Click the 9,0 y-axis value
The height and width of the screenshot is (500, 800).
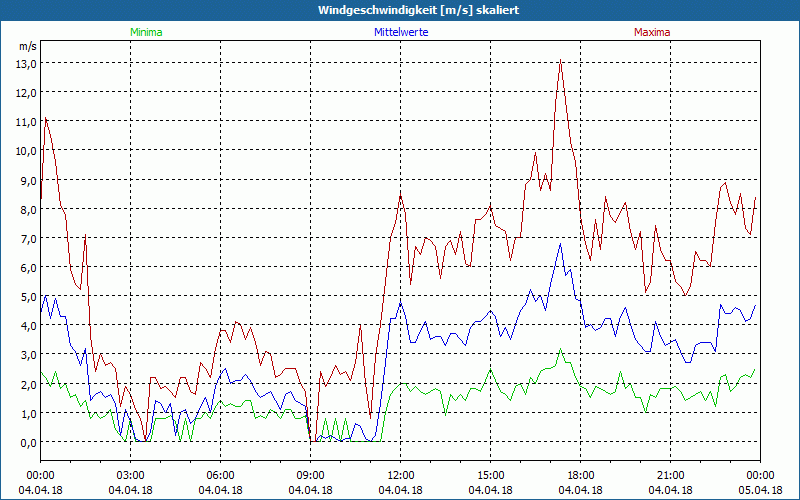pyautogui.click(x=29, y=181)
